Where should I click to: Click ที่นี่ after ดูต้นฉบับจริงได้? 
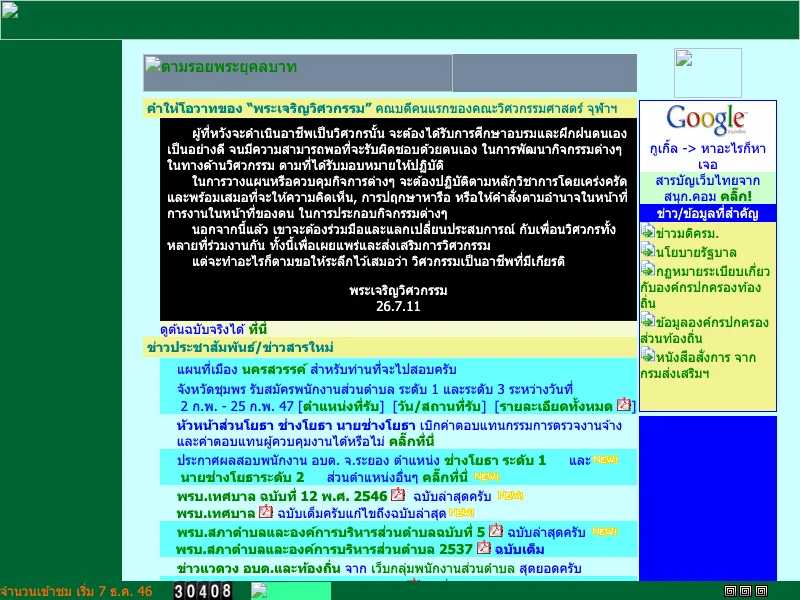pyautogui.click(x=258, y=329)
